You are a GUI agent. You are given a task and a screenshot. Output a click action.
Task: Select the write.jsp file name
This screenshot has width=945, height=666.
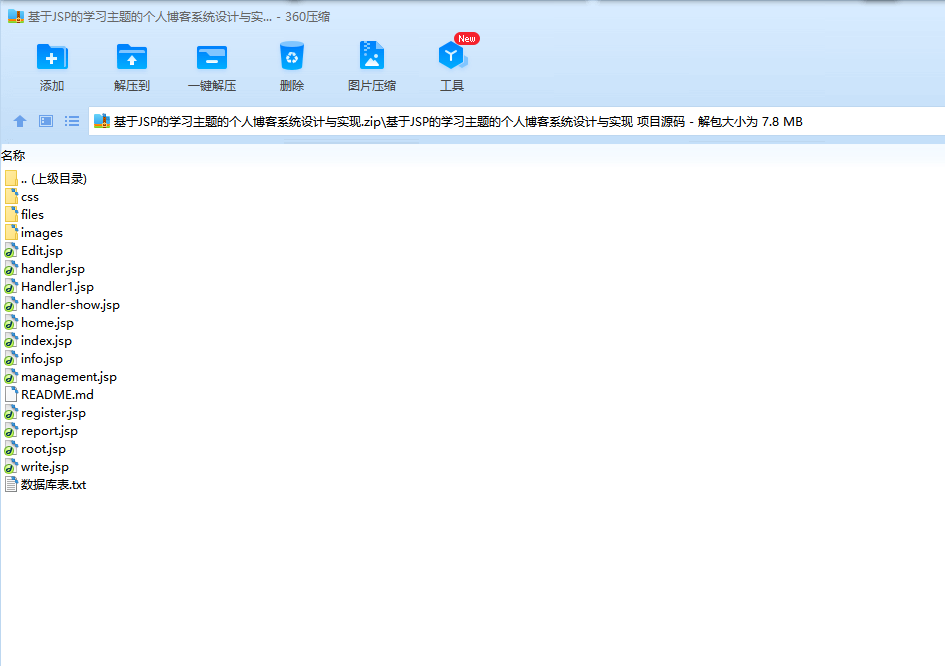(45, 467)
